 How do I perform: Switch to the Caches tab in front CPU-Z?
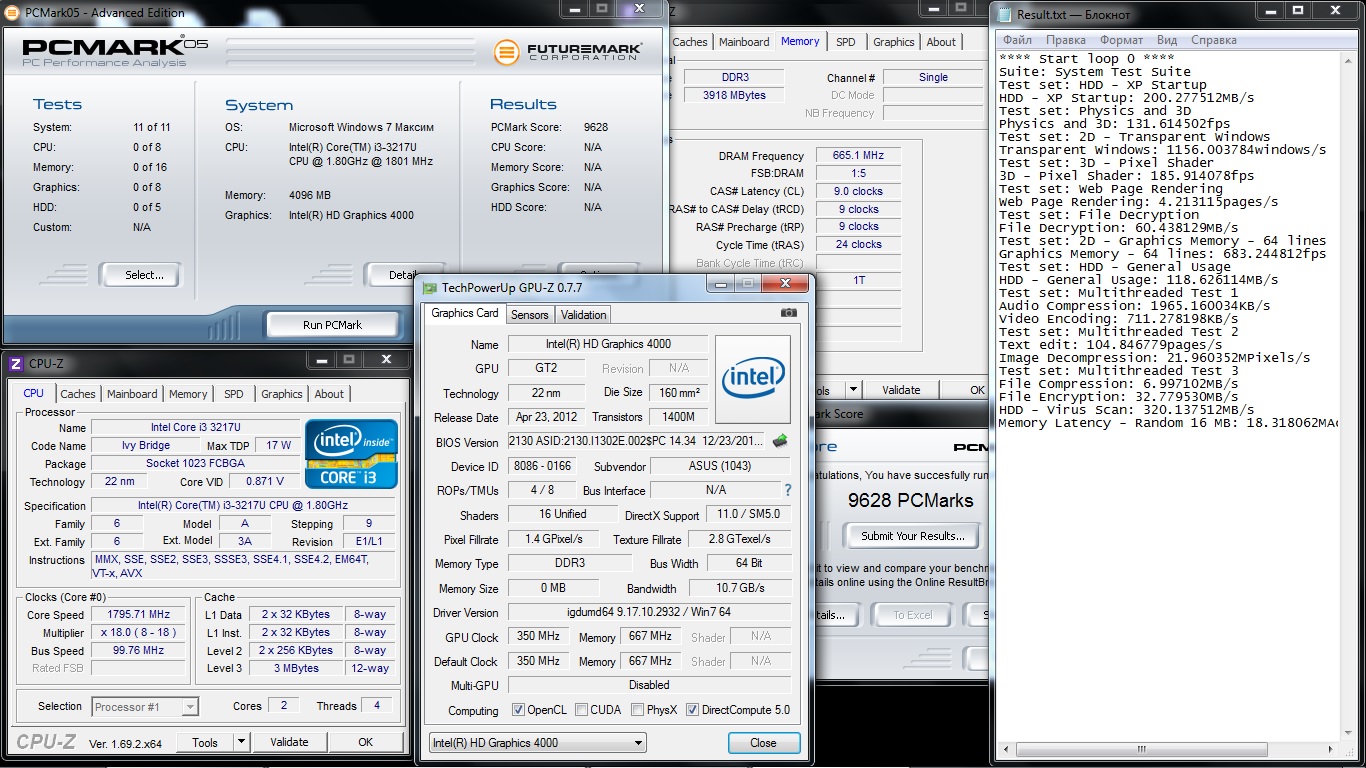click(78, 394)
